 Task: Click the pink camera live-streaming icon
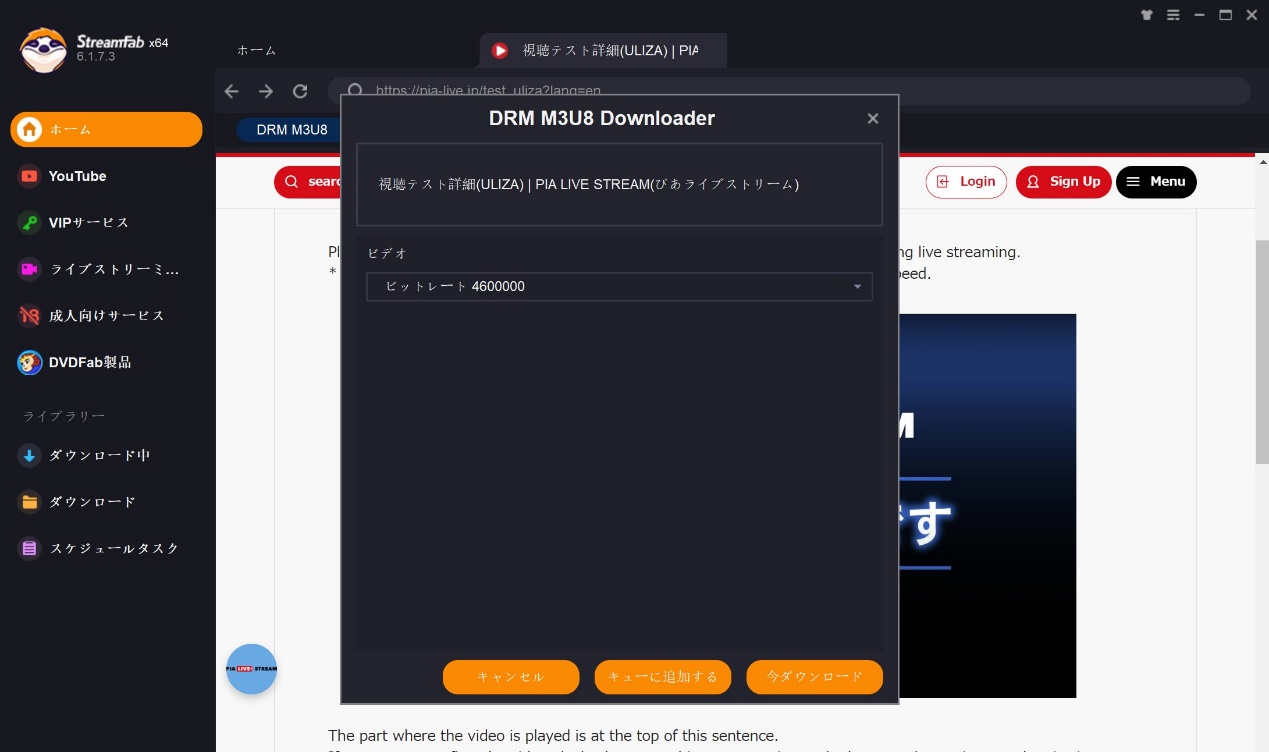(30, 269)
